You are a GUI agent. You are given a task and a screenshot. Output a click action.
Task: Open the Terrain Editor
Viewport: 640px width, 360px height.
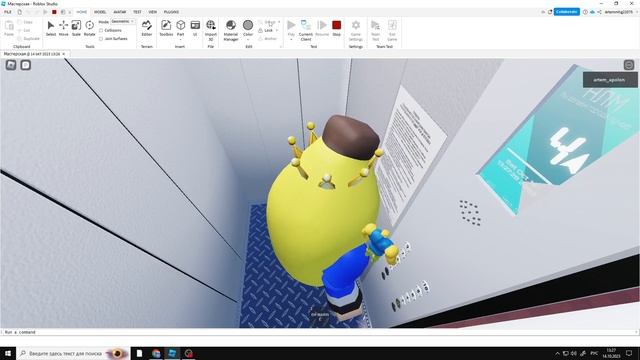coord(147,28)
